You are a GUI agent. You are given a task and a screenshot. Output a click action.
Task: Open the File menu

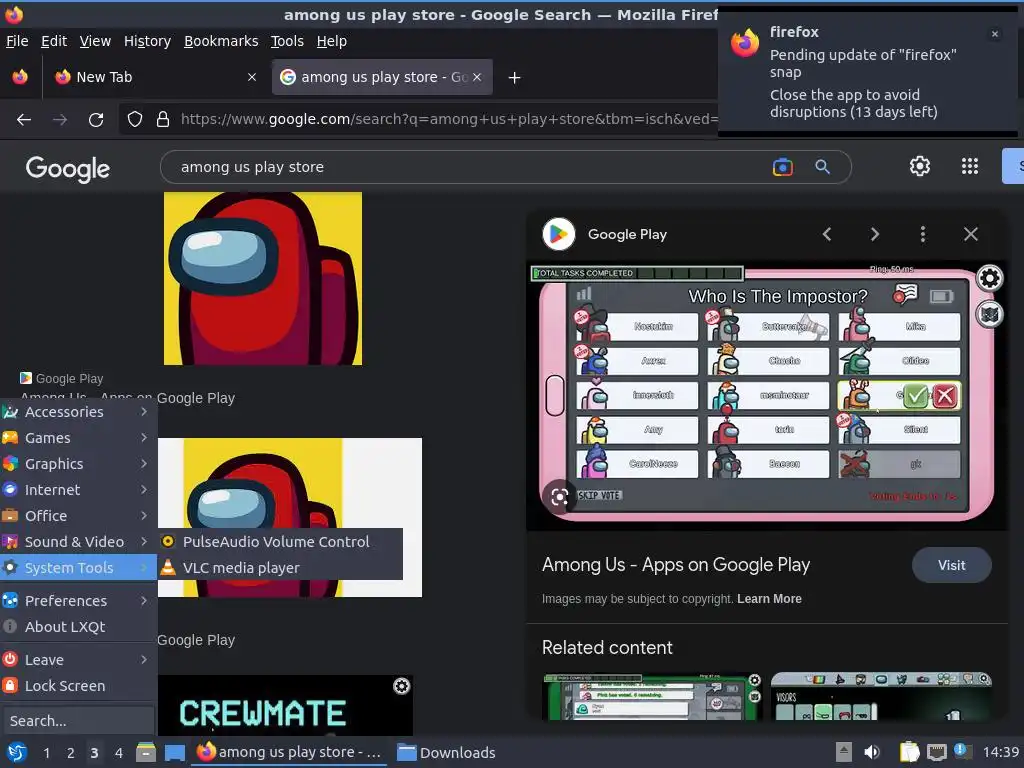tap(17, 41)
